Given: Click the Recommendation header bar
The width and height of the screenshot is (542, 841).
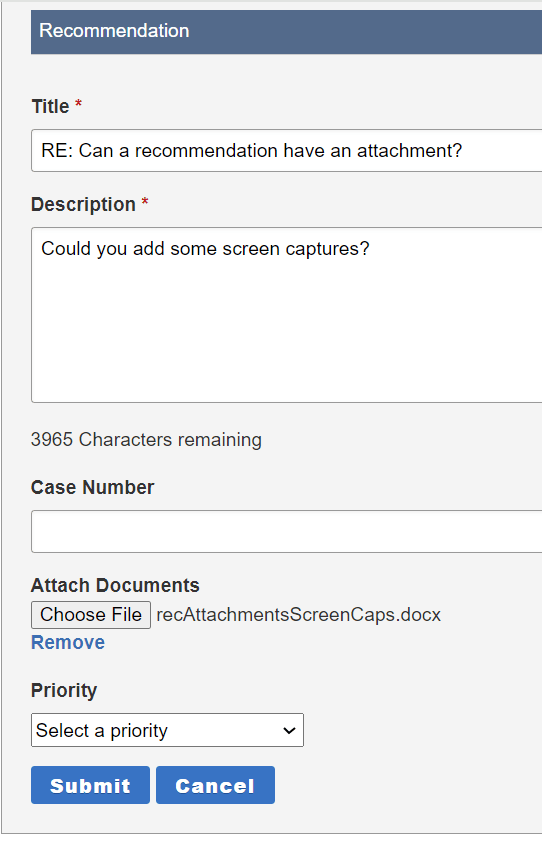Looking at the screenshot, I should pos(287,31).
